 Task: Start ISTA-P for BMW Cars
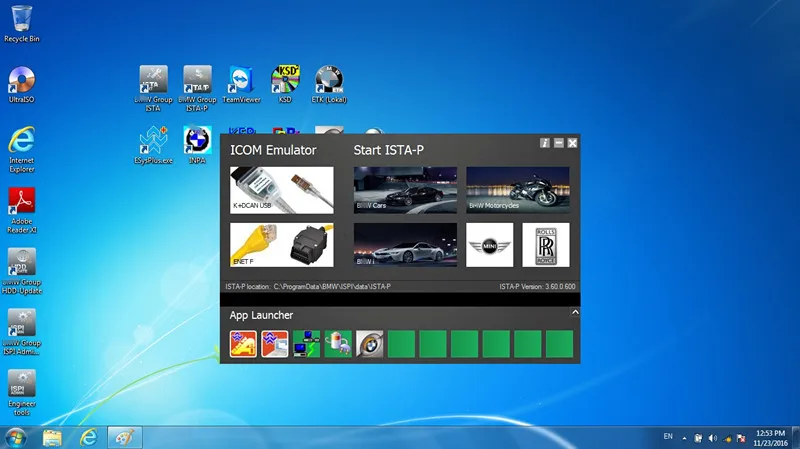pyautogui.click(x=405, y=190)
